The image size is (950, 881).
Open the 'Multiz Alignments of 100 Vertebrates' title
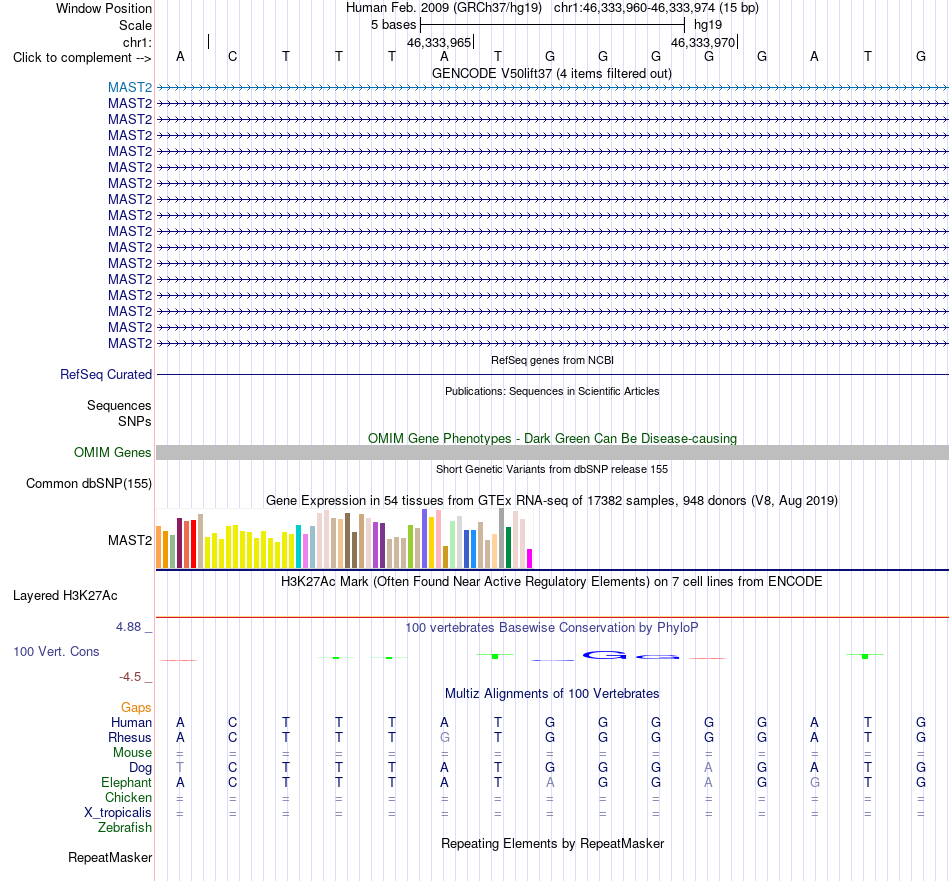[x=552, y=694]
